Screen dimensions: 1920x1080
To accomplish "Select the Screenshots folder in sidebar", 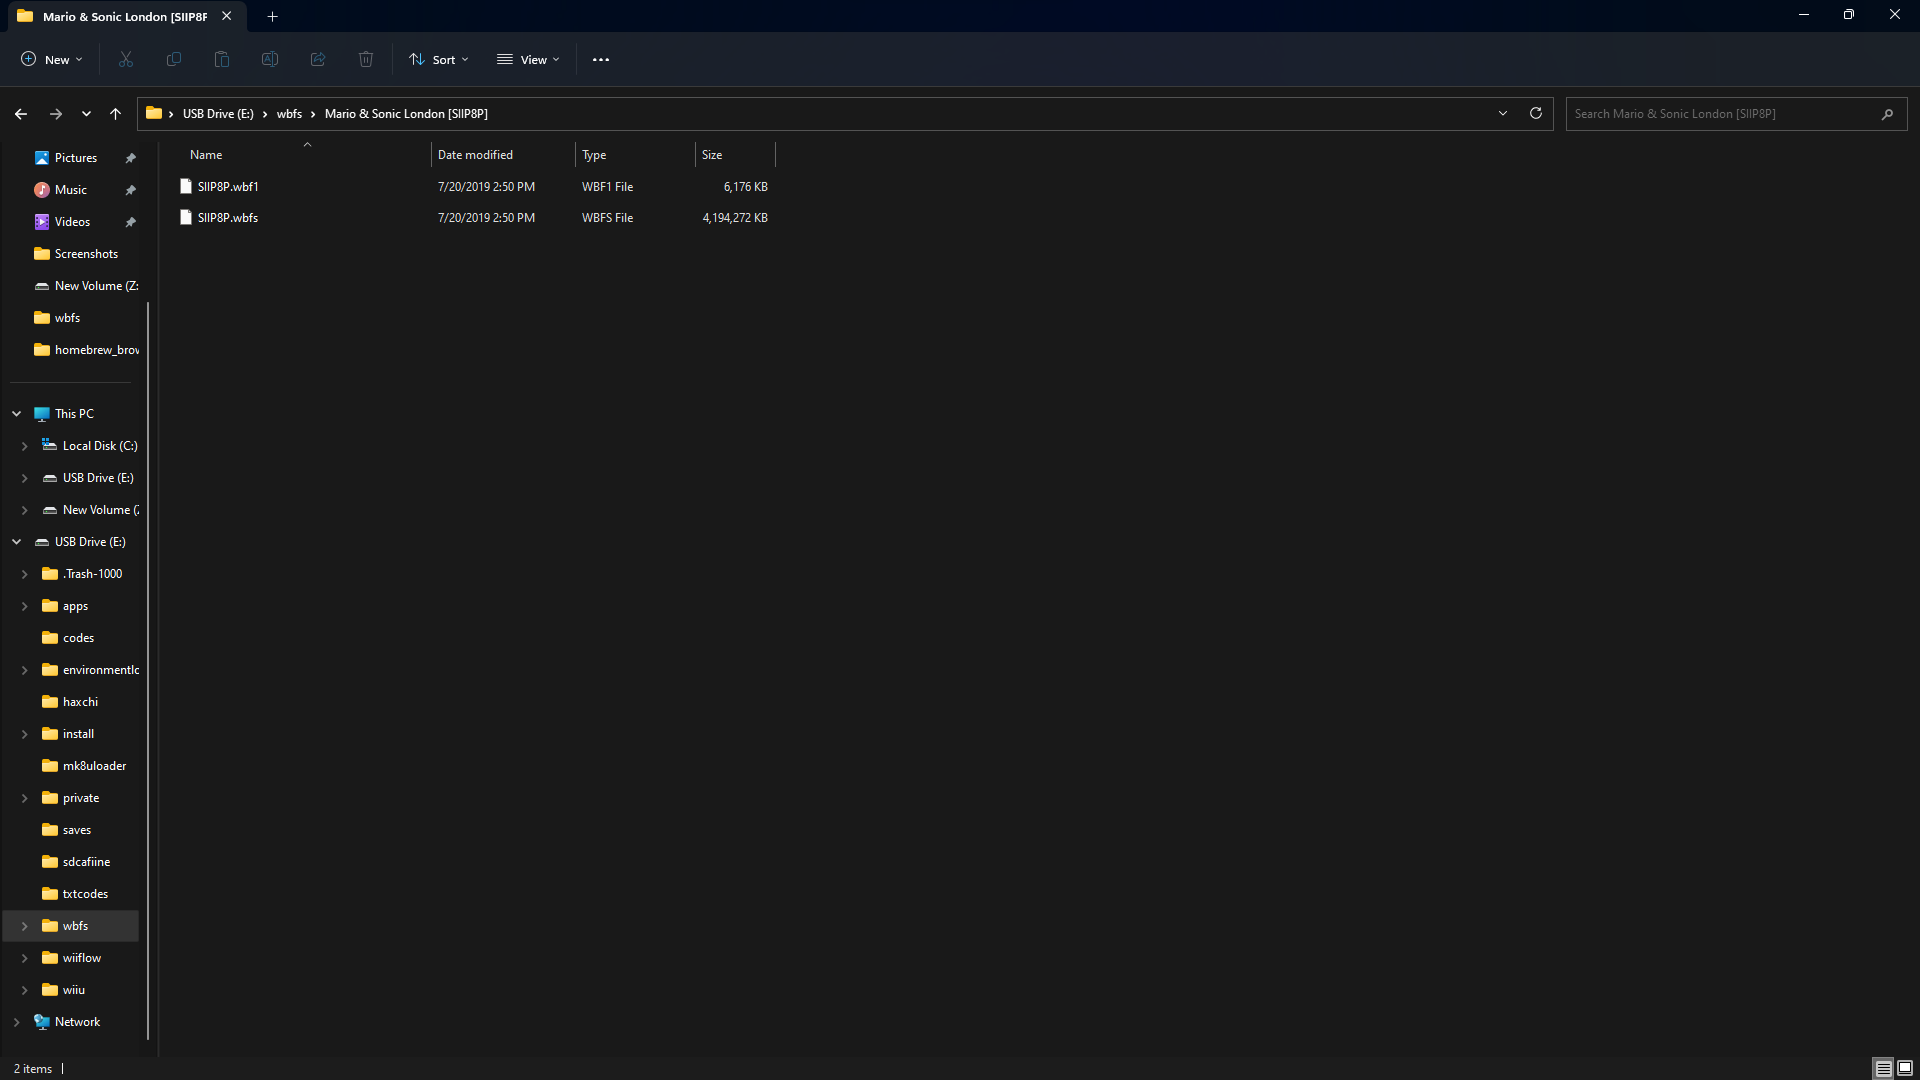I will (x=86, y=254).
